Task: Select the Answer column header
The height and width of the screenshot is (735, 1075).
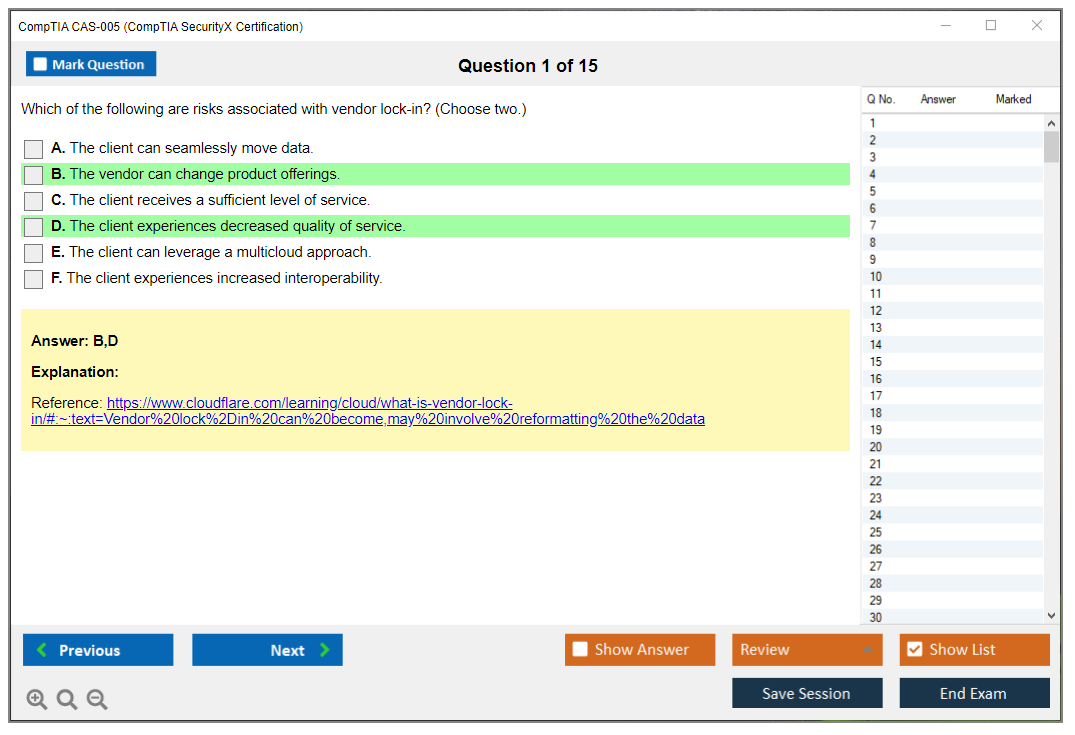Action: (938, 99)
